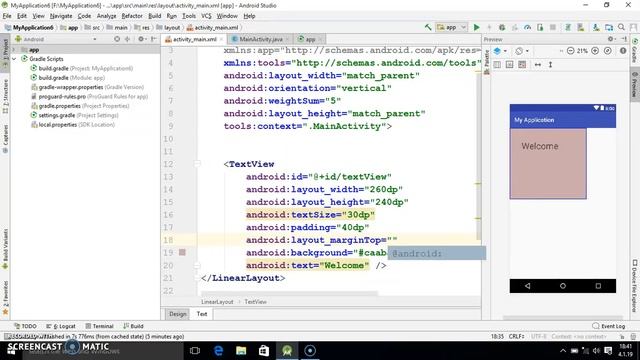Open the app run configuration dropdown
The image size is (640, 360).
[451, 27]
